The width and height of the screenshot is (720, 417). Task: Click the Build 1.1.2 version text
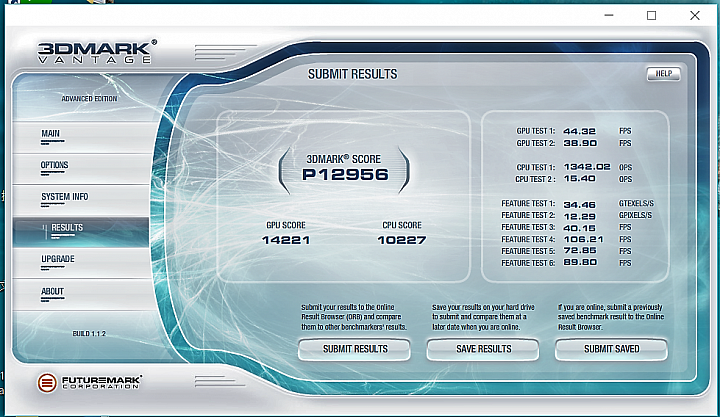pyautogui.click(x=89, y=333)
